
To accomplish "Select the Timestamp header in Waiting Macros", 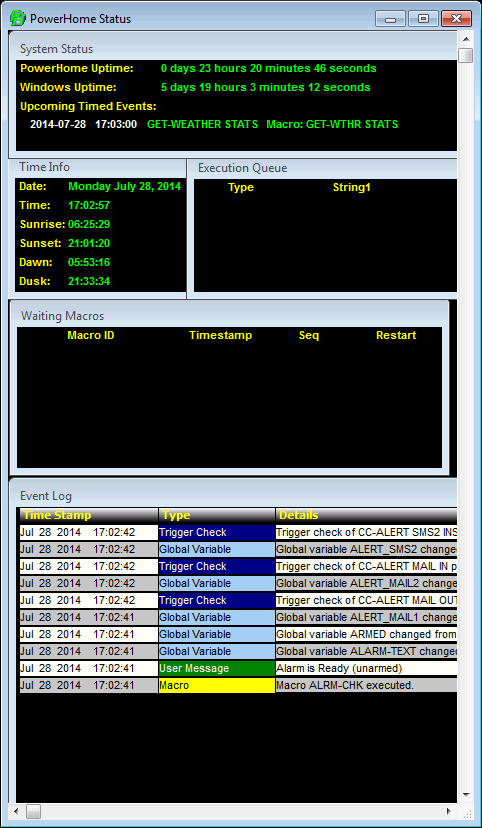I will pos(221,335).
